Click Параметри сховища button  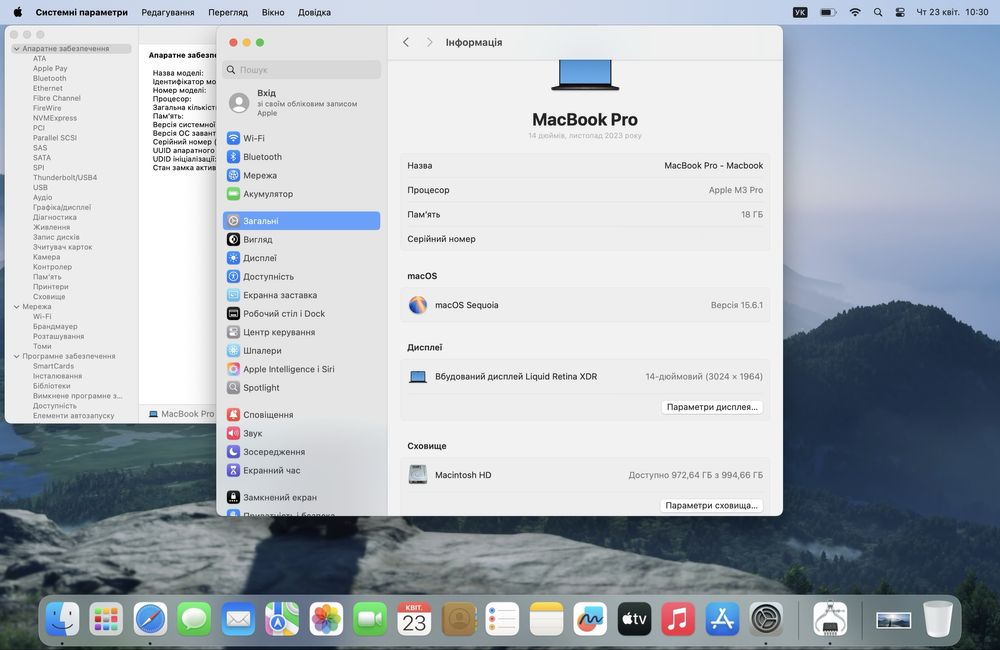pos(711,505)
